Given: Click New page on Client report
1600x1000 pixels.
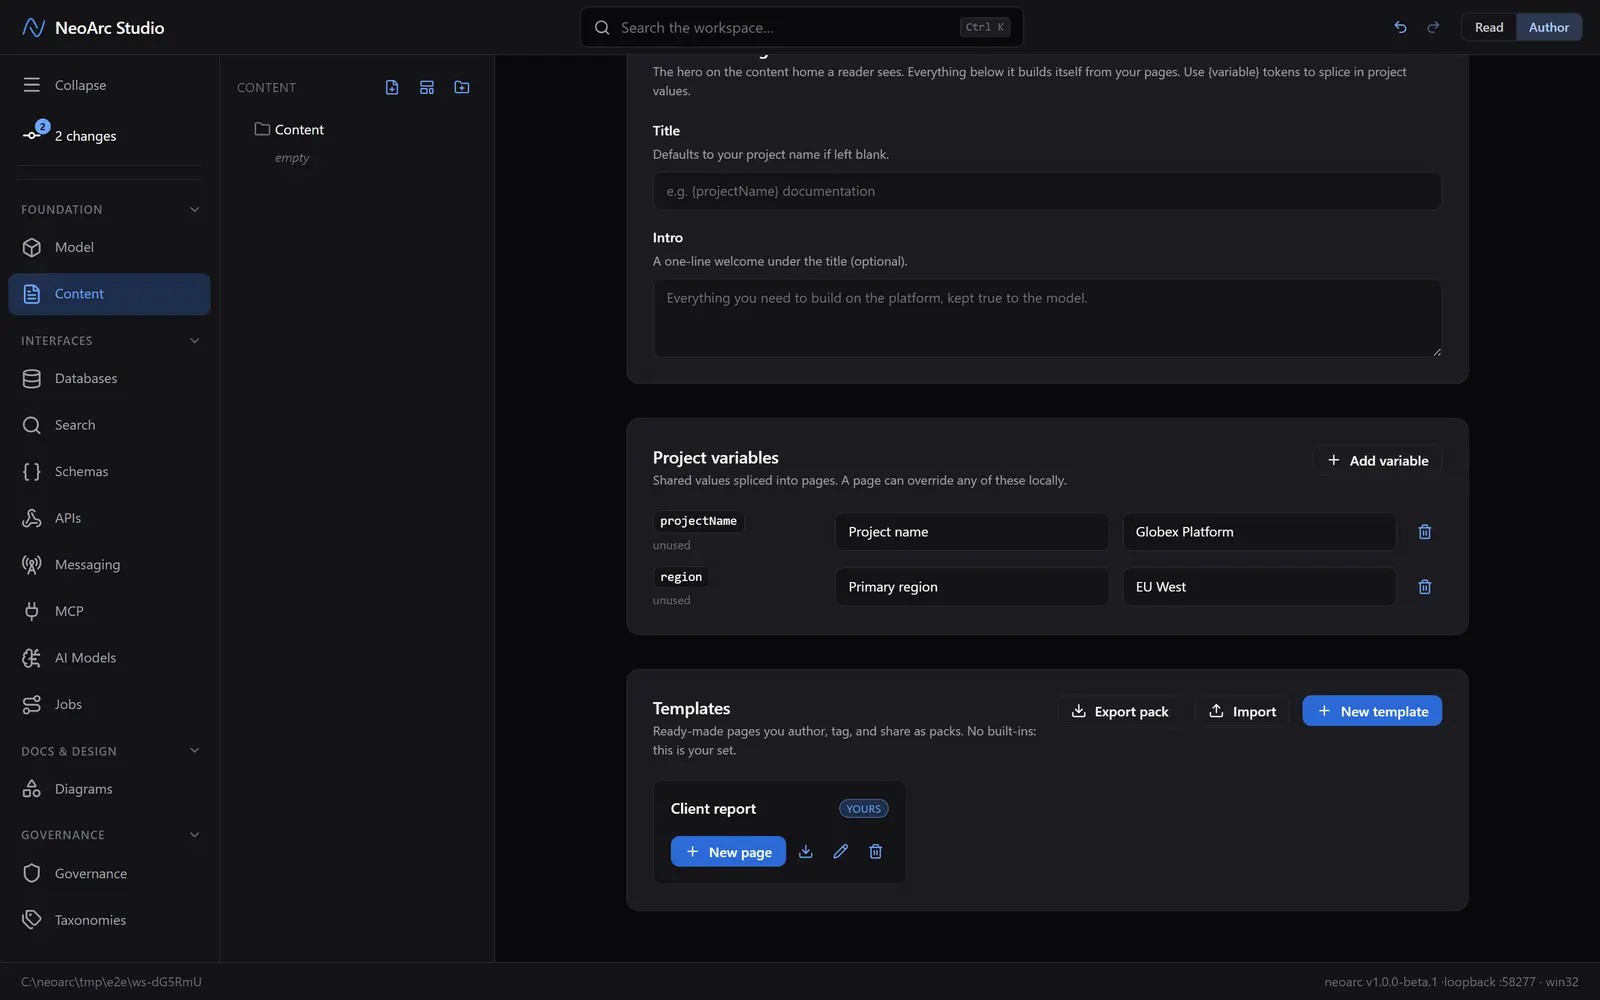Looking at the screenshot, I should (728, 852).
